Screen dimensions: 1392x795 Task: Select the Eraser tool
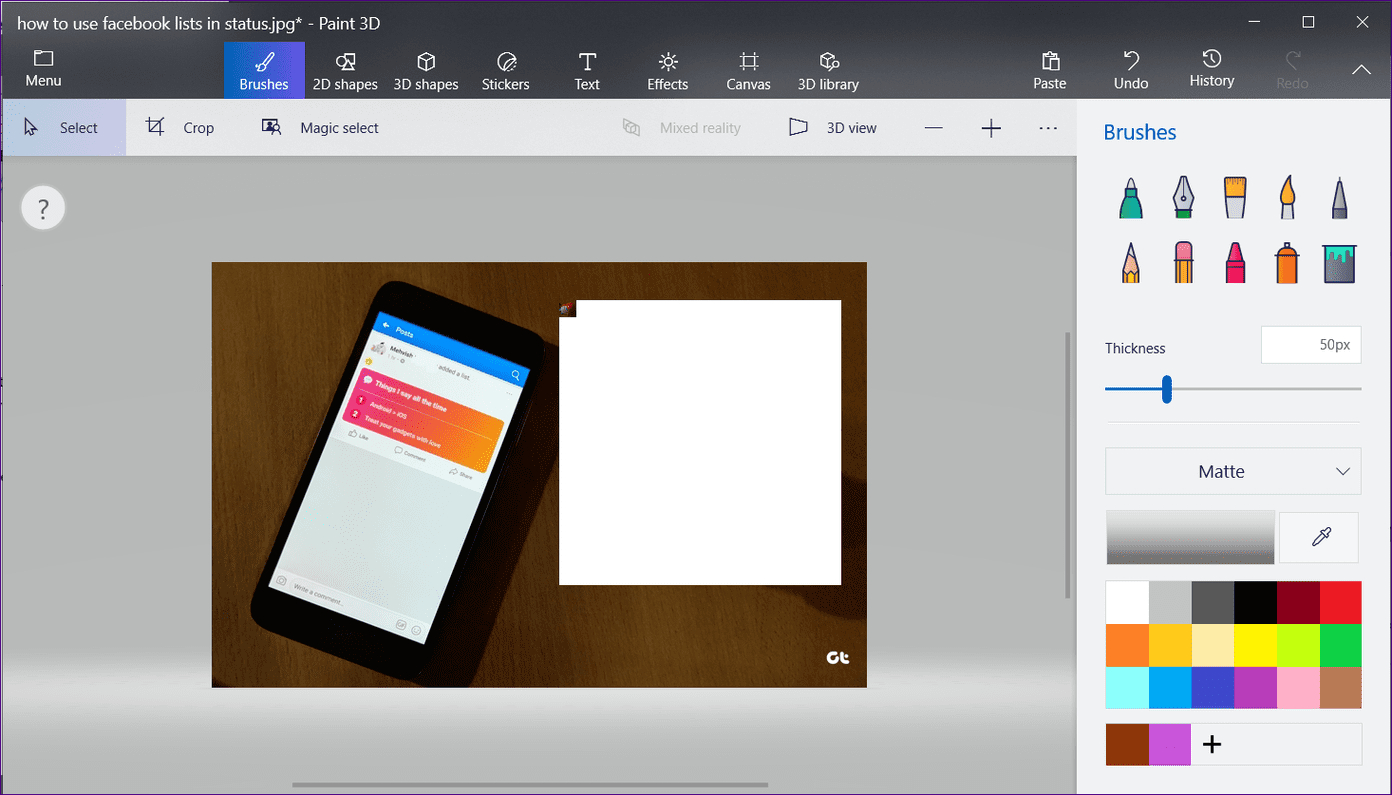click(x=1183, y=263)
